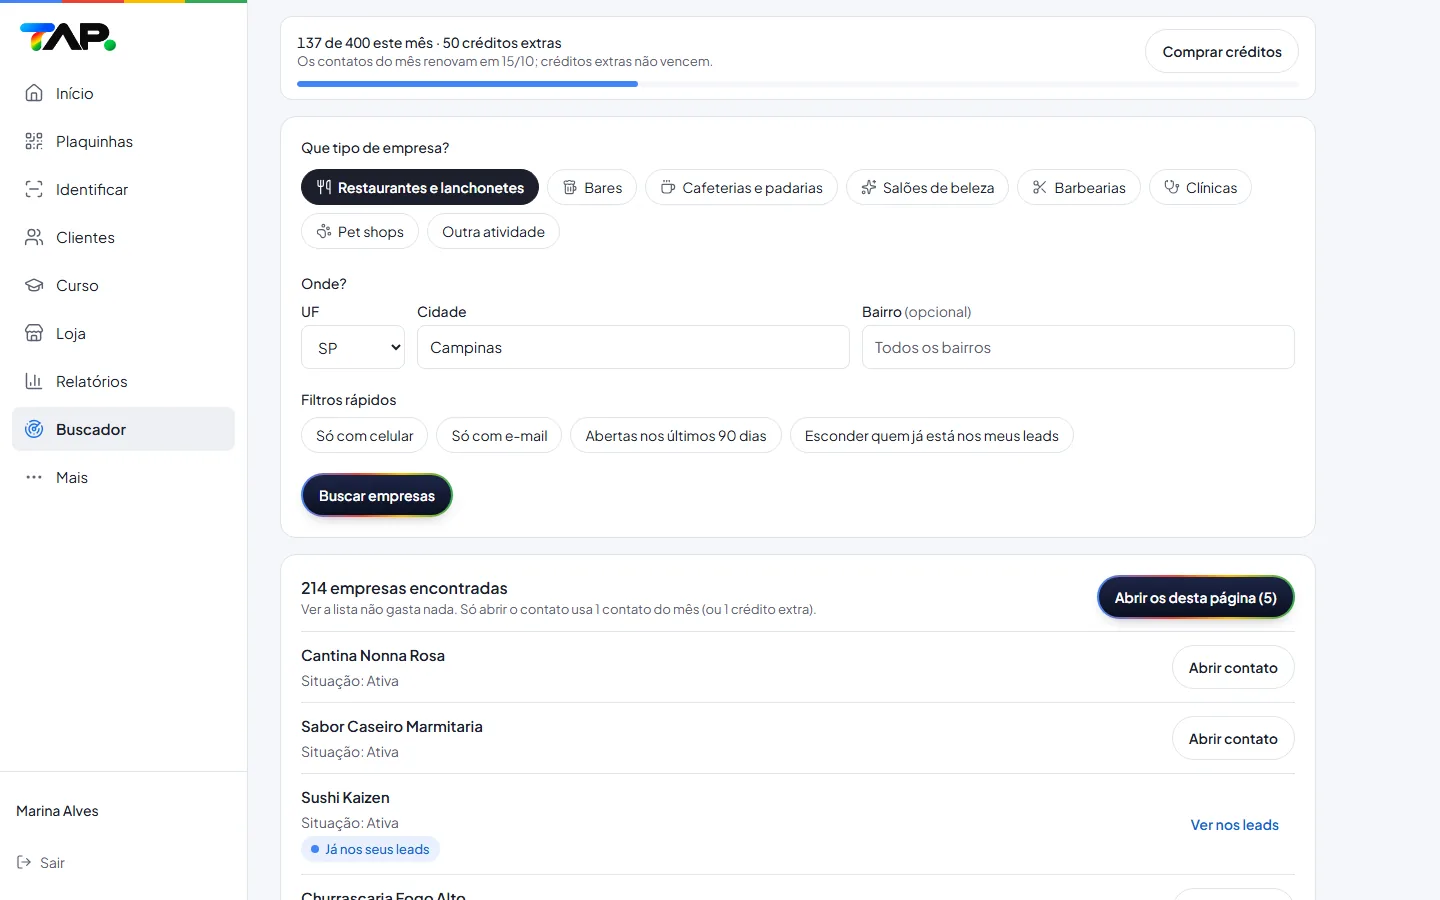
Task: Click the Buscador target icon
Action: tap(34, 429)
